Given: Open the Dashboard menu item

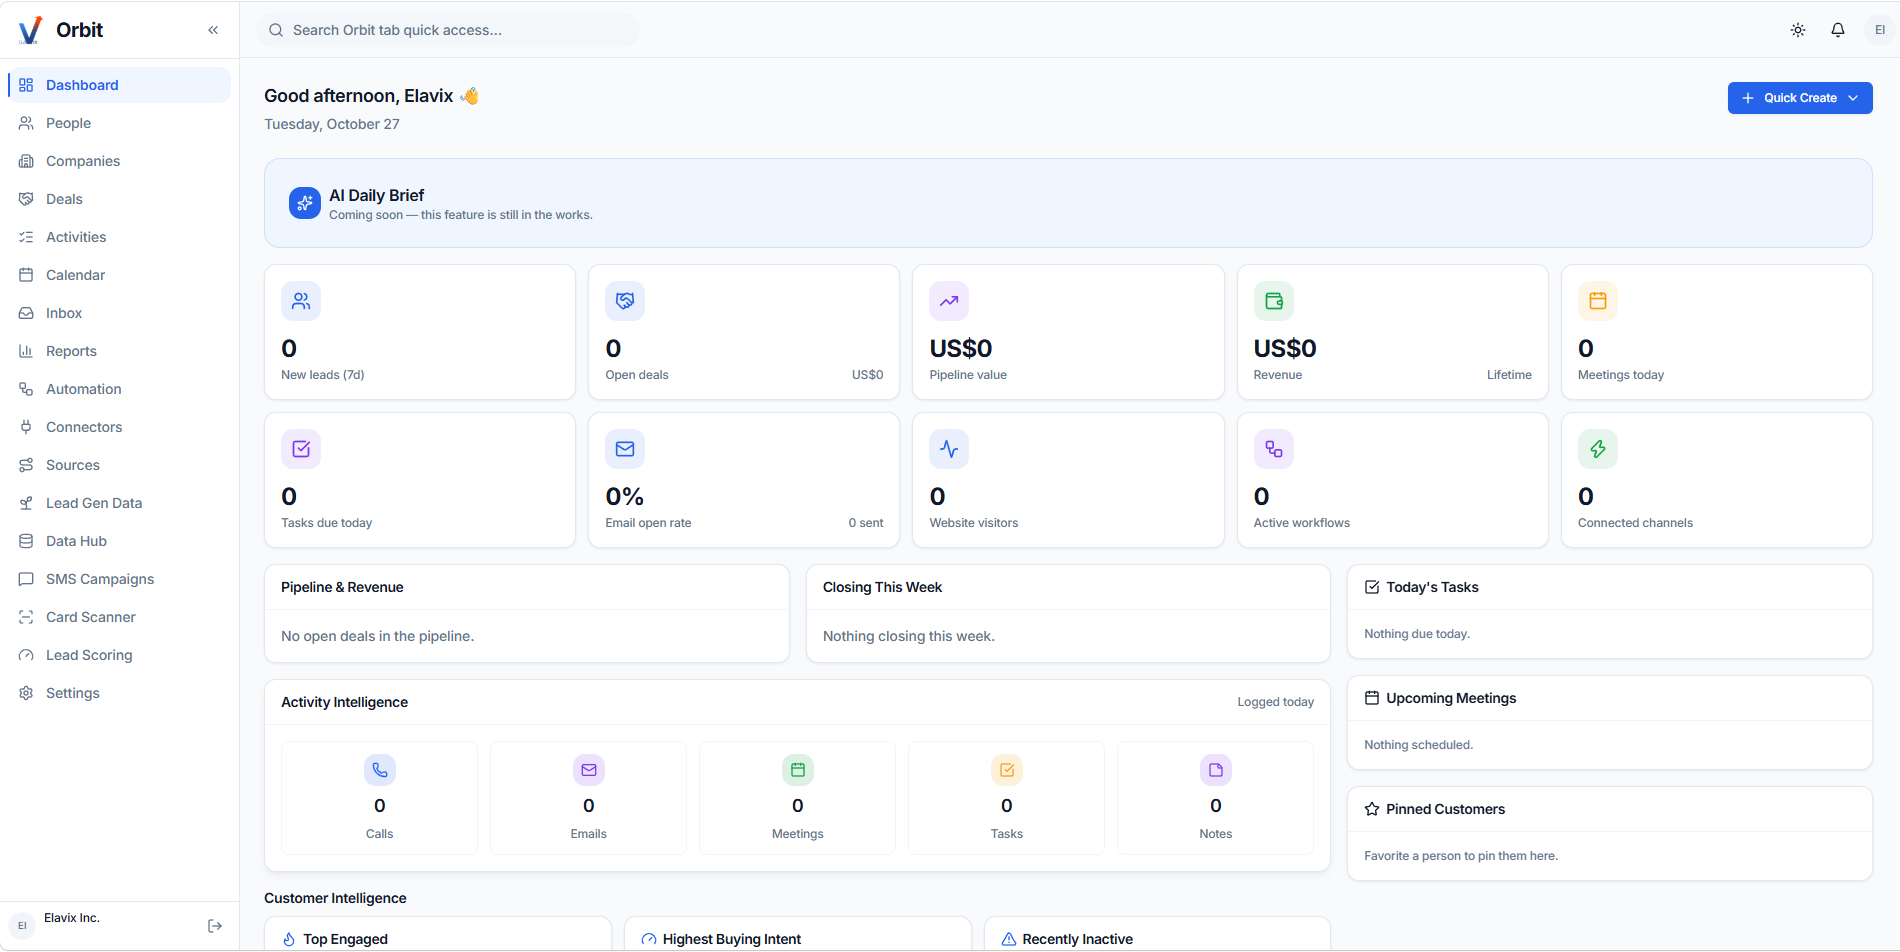Looking at the screenshot, I should [119, 85].
